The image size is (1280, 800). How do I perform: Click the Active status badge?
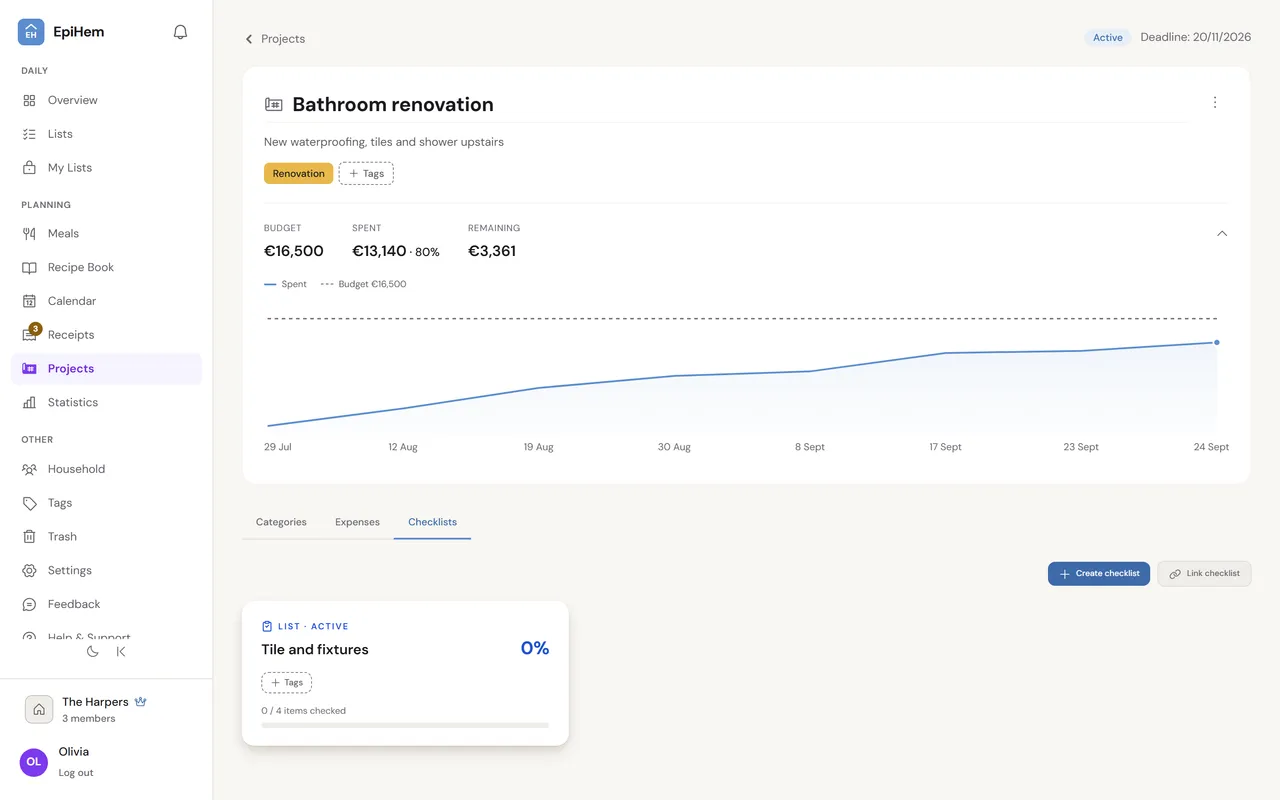pyautogui.click(x=1108, y=38)
